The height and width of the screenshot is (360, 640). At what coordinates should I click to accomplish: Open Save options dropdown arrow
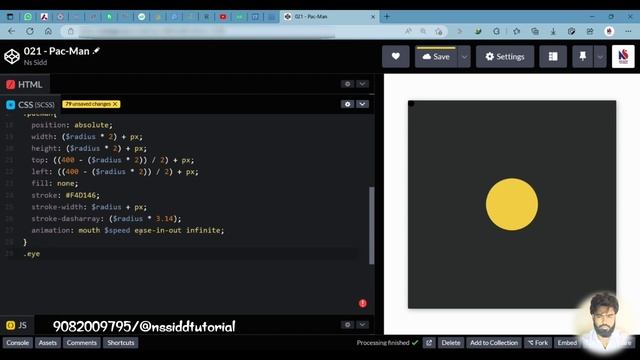click(464, 57)
